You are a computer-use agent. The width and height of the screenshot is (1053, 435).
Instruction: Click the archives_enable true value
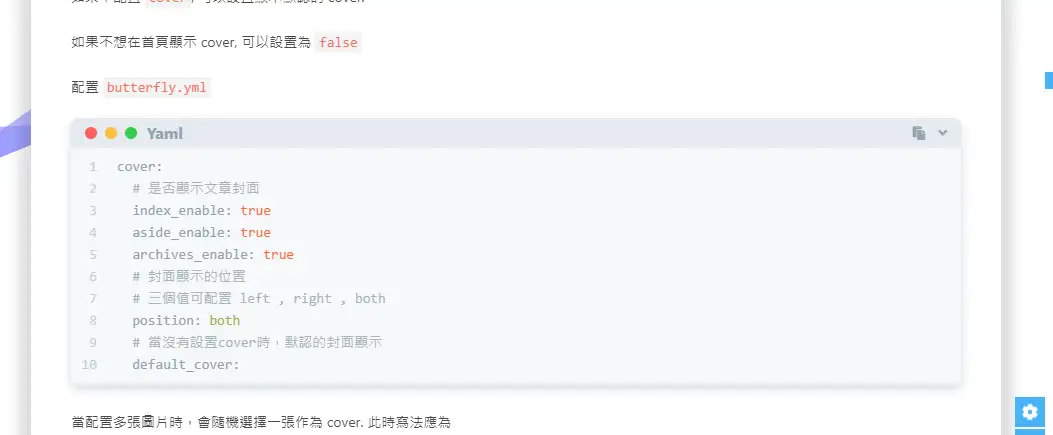(278, 254)
